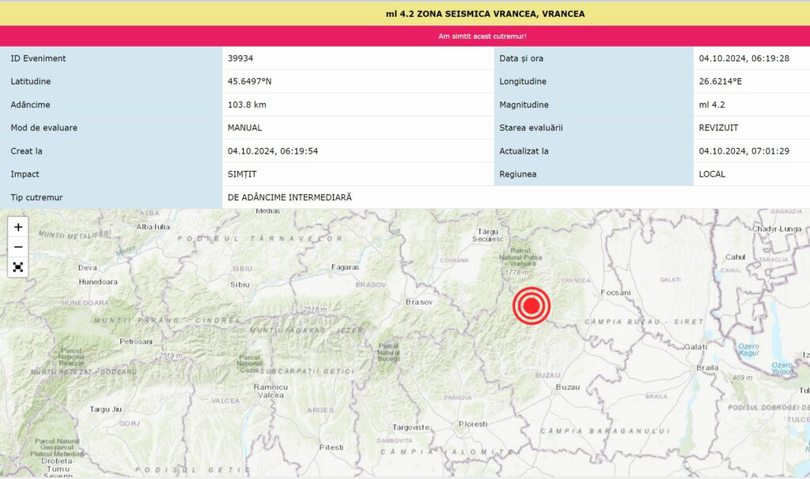Click the date and time value 06:19:28
This screenshot has height=479, width=810.
744,59
